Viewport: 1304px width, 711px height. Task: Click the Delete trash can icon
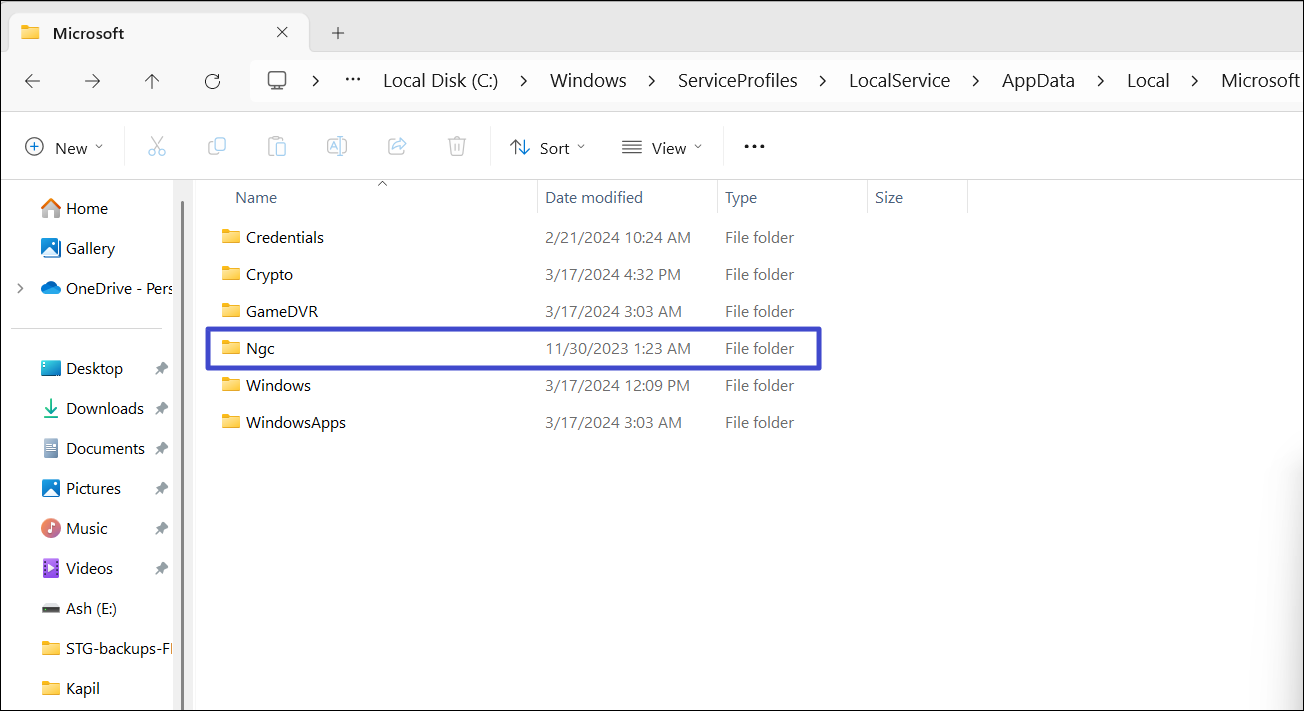click(457, 147)
